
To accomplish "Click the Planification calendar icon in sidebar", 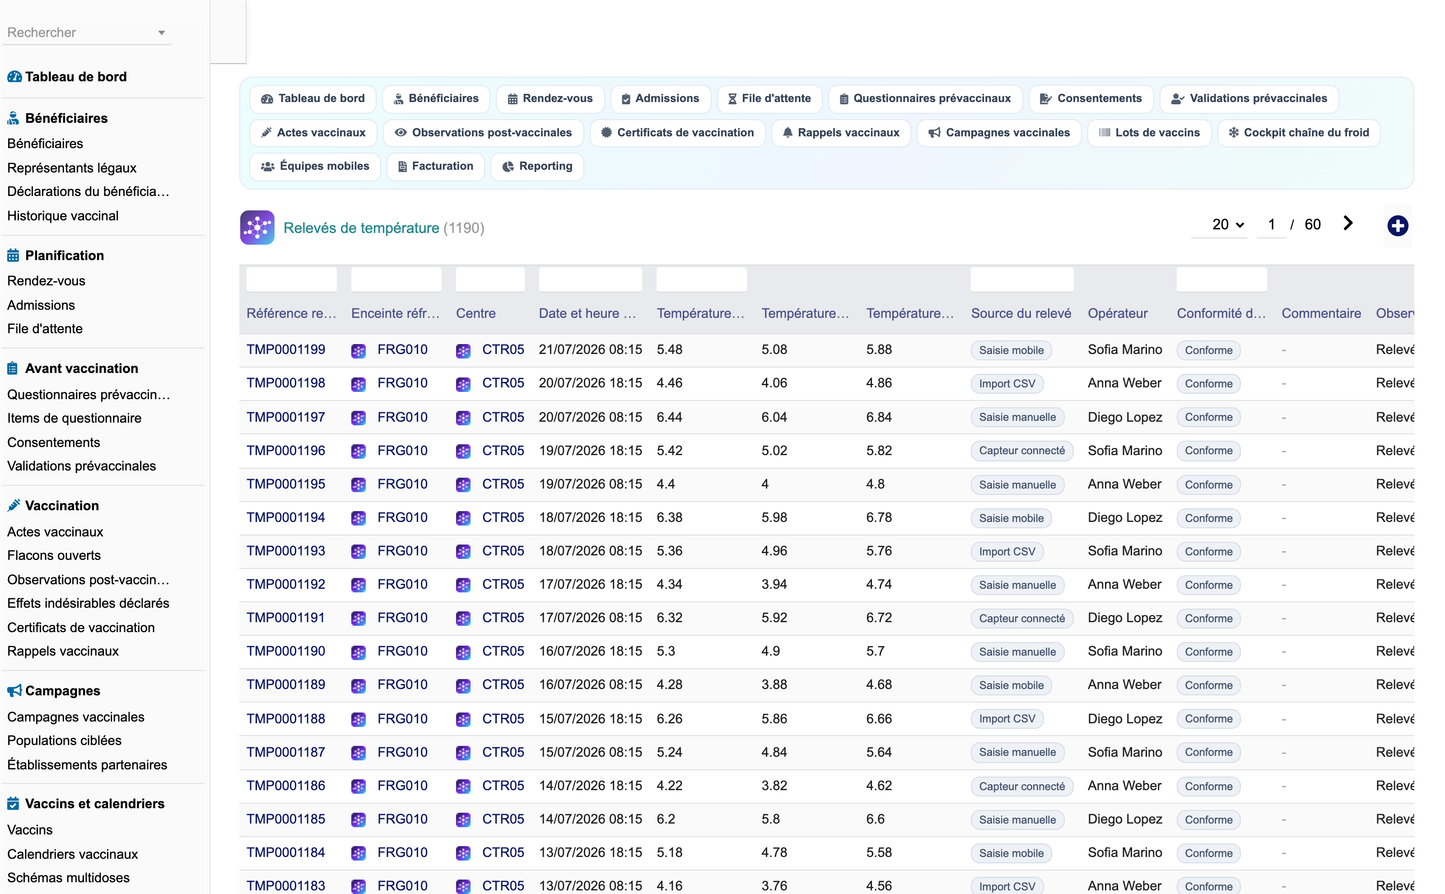I will click(x=13, y=256).
